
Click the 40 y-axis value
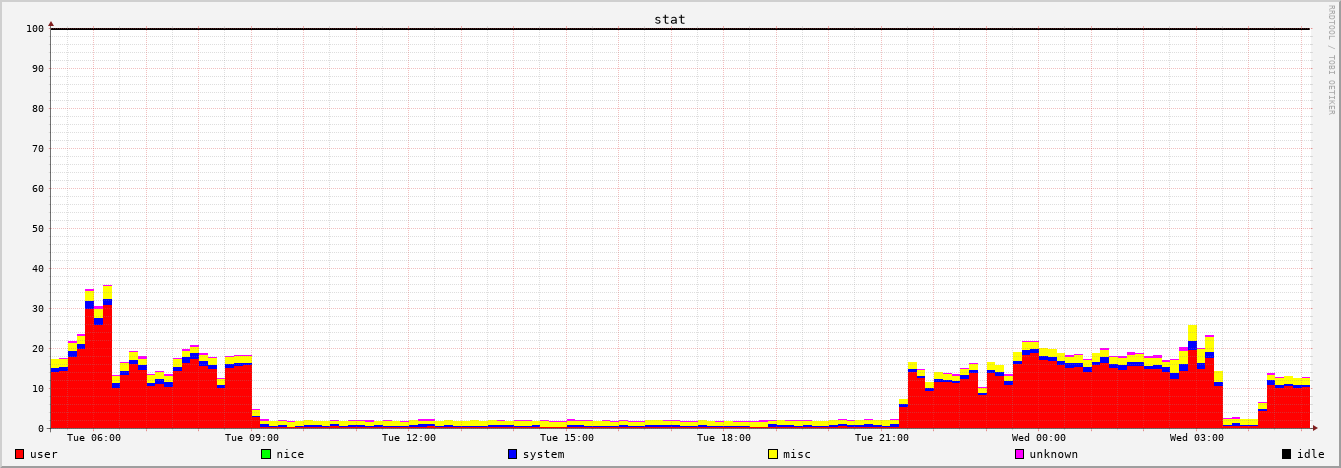[x=38, y=269]
